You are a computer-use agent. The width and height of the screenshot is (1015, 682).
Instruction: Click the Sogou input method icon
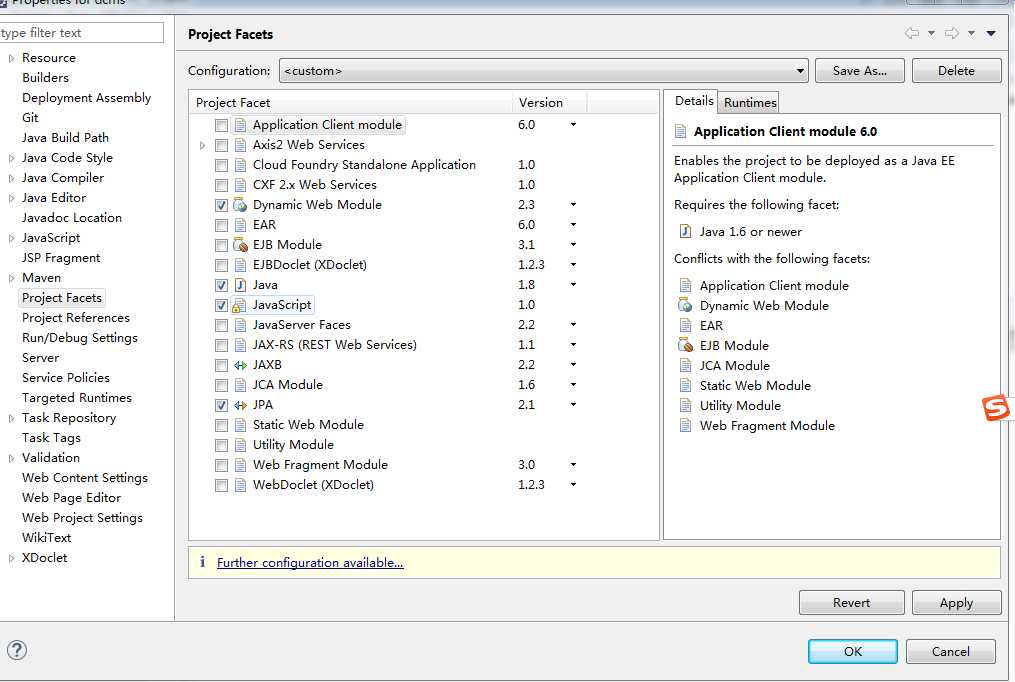(996, 408)
